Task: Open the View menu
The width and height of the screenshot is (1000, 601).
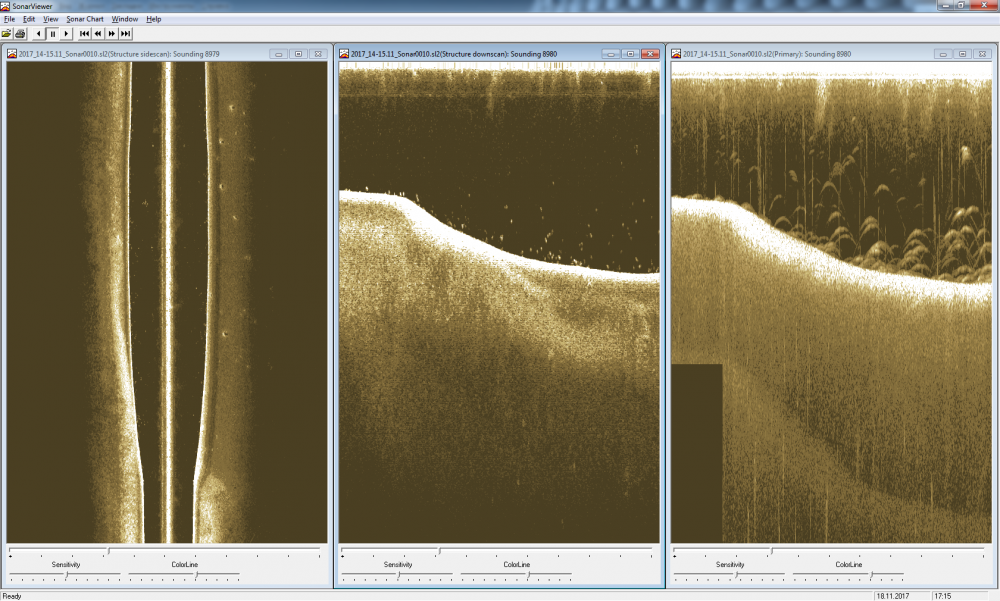Action: (50, 19)
